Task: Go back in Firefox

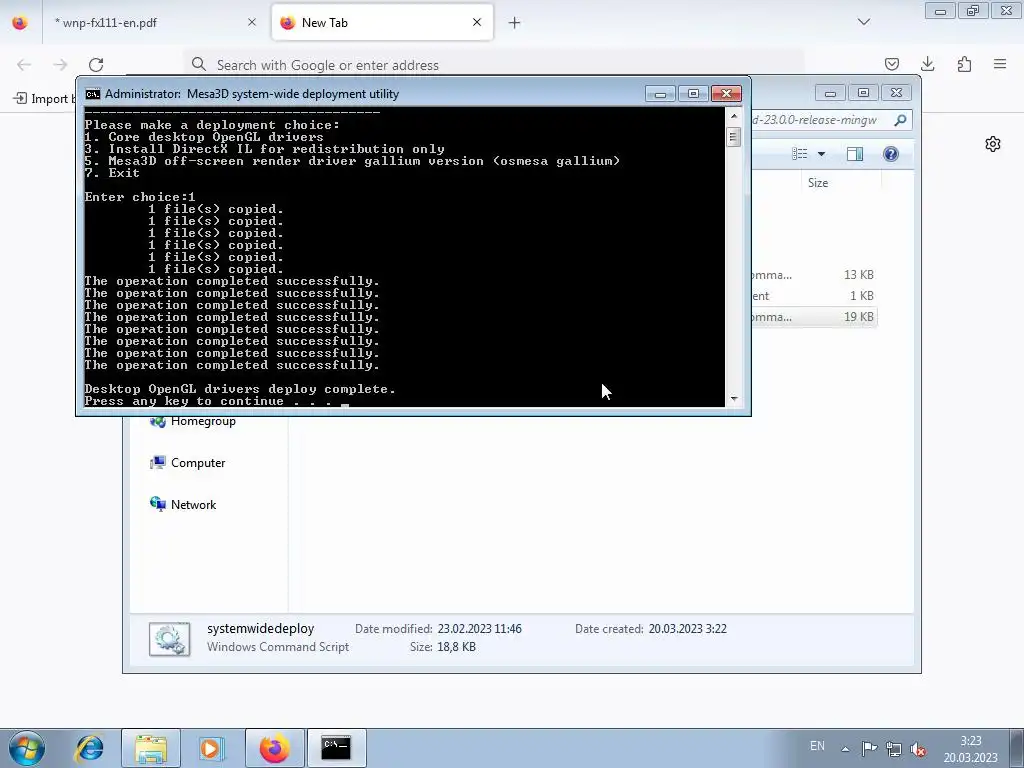Action: pyautogui.click(x=24, y=65)
